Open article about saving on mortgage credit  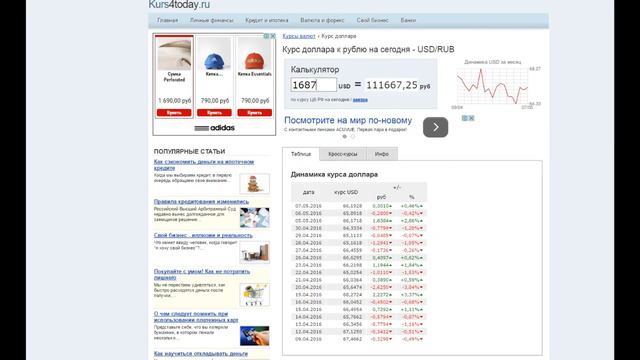click(204, 165)
